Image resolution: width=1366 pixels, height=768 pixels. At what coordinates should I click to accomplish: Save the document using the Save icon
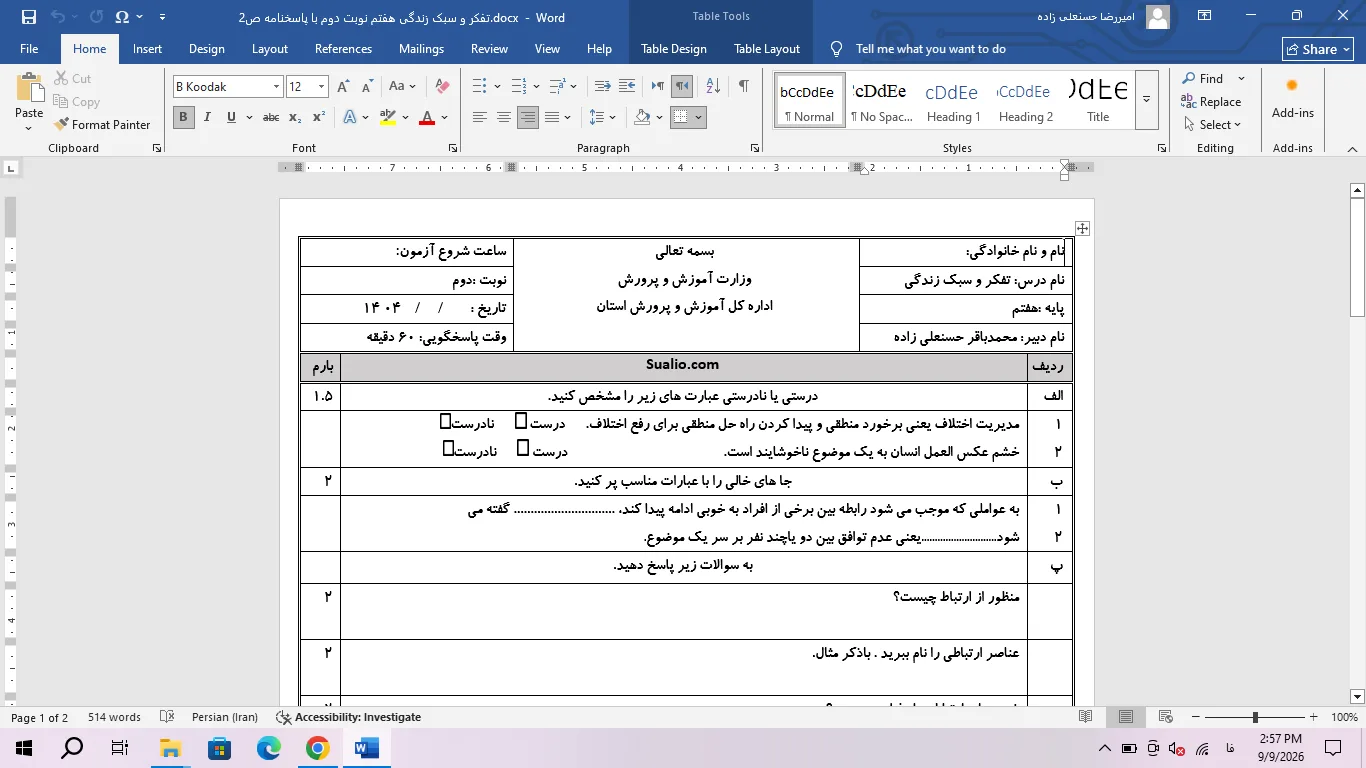tap(28, 17)
